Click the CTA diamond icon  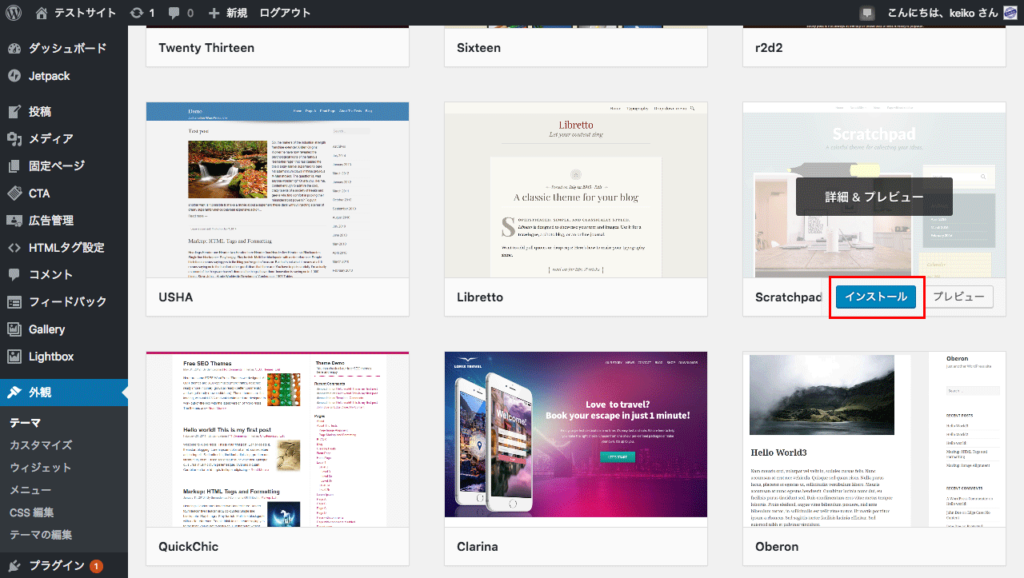pos(14,193)
